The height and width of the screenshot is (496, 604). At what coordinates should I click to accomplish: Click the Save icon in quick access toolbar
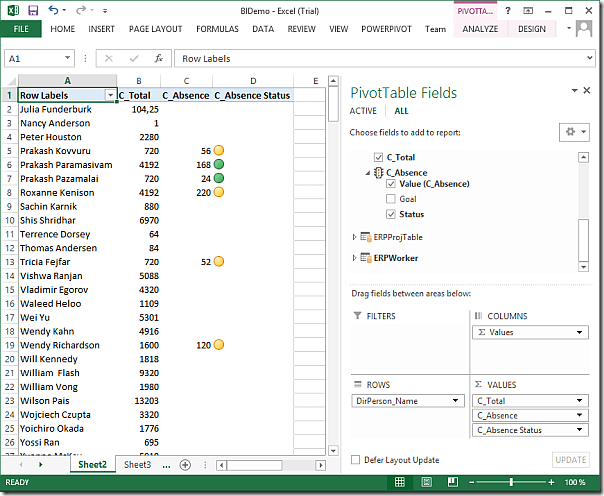(x=32, y=10)
